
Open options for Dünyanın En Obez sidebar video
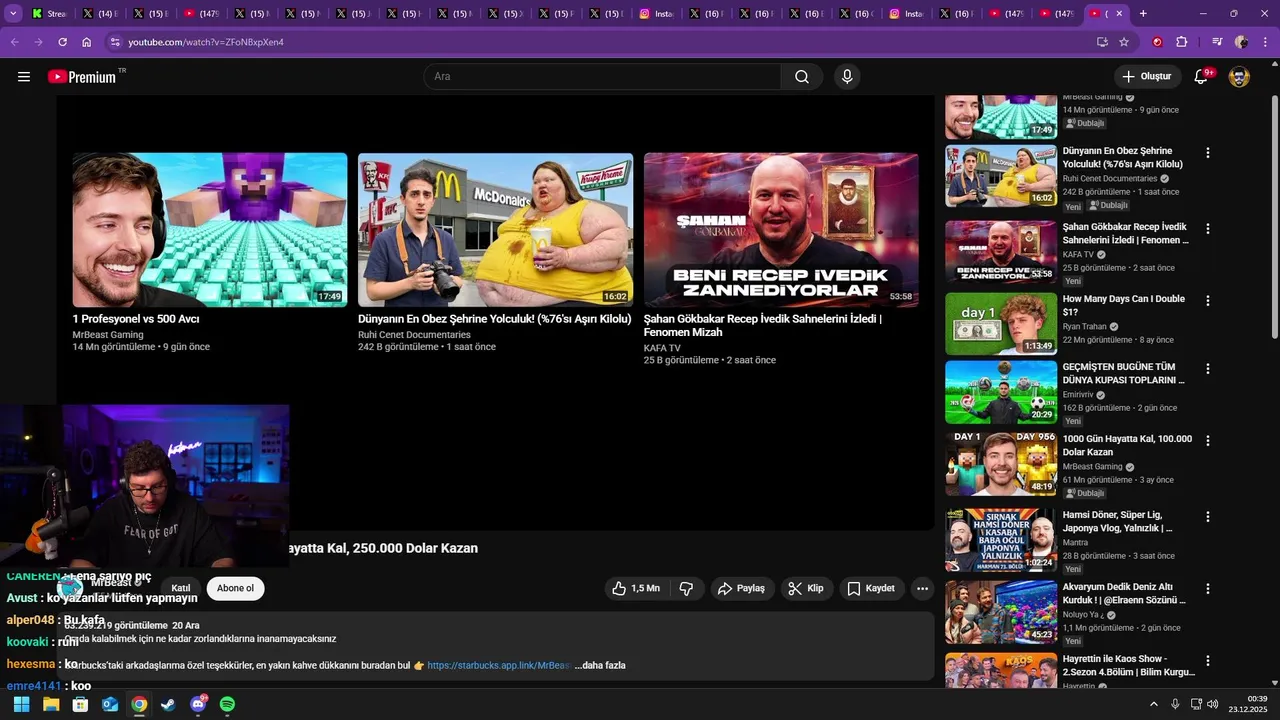click(1207, 153)
